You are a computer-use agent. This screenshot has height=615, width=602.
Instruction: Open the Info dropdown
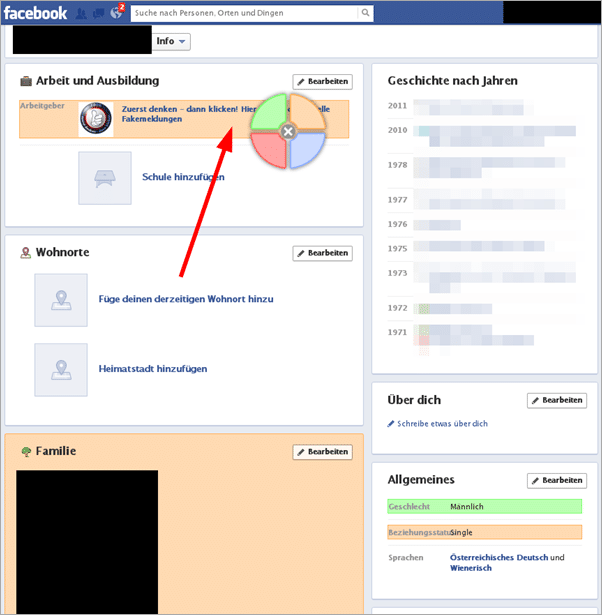pyautogui.click(x=171, y=41)
